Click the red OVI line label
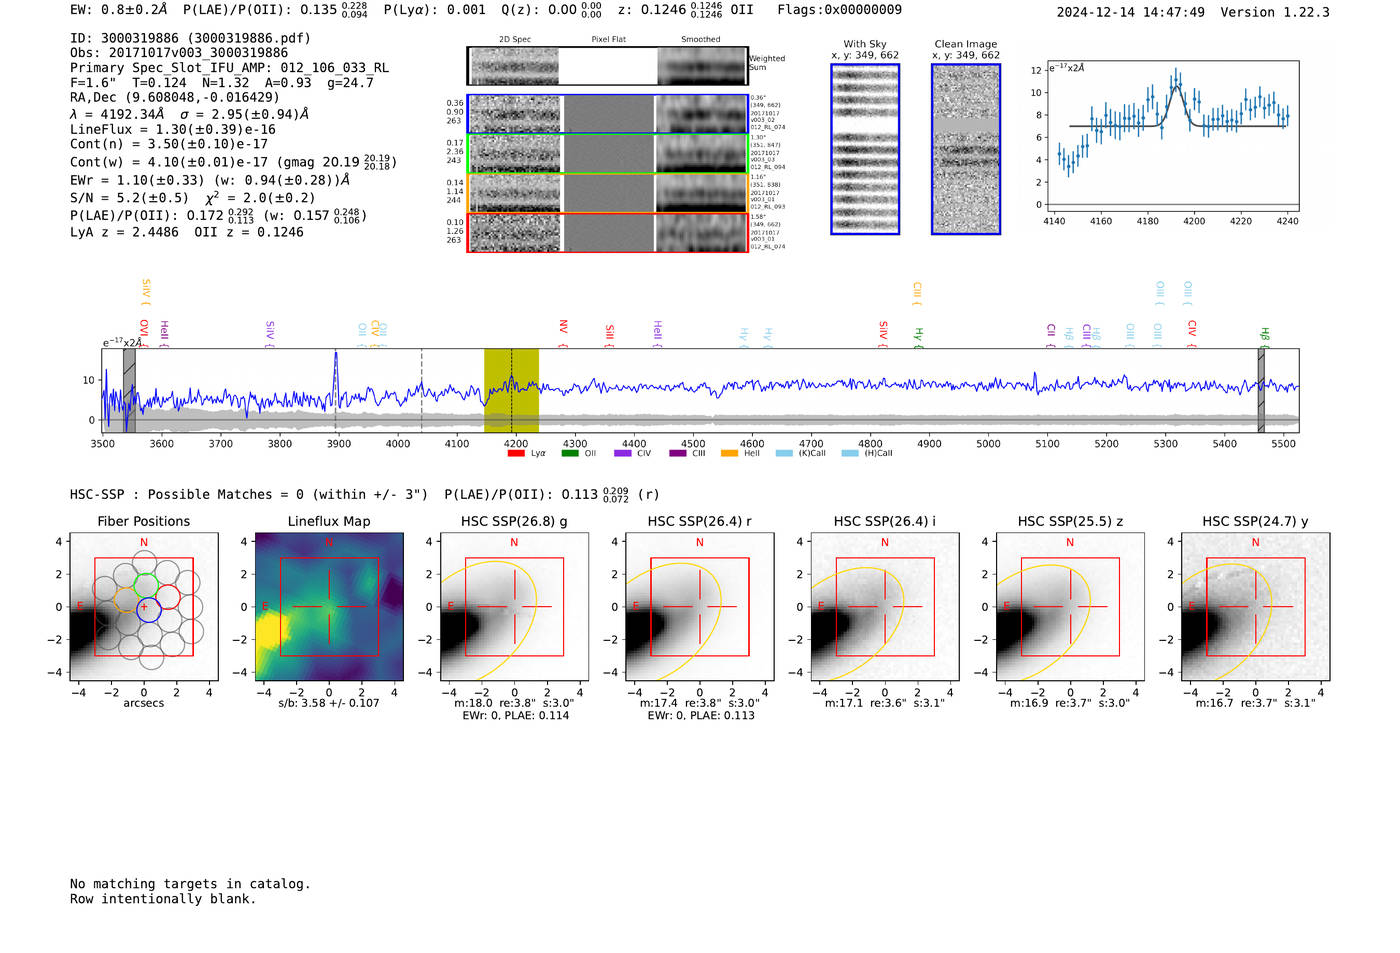This screenshot has width=1400, height=953. [x=144, y=331]
